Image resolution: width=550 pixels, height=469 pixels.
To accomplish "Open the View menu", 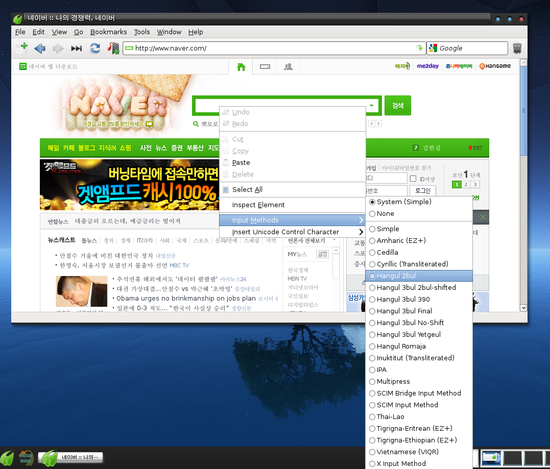I will point(59,32).
